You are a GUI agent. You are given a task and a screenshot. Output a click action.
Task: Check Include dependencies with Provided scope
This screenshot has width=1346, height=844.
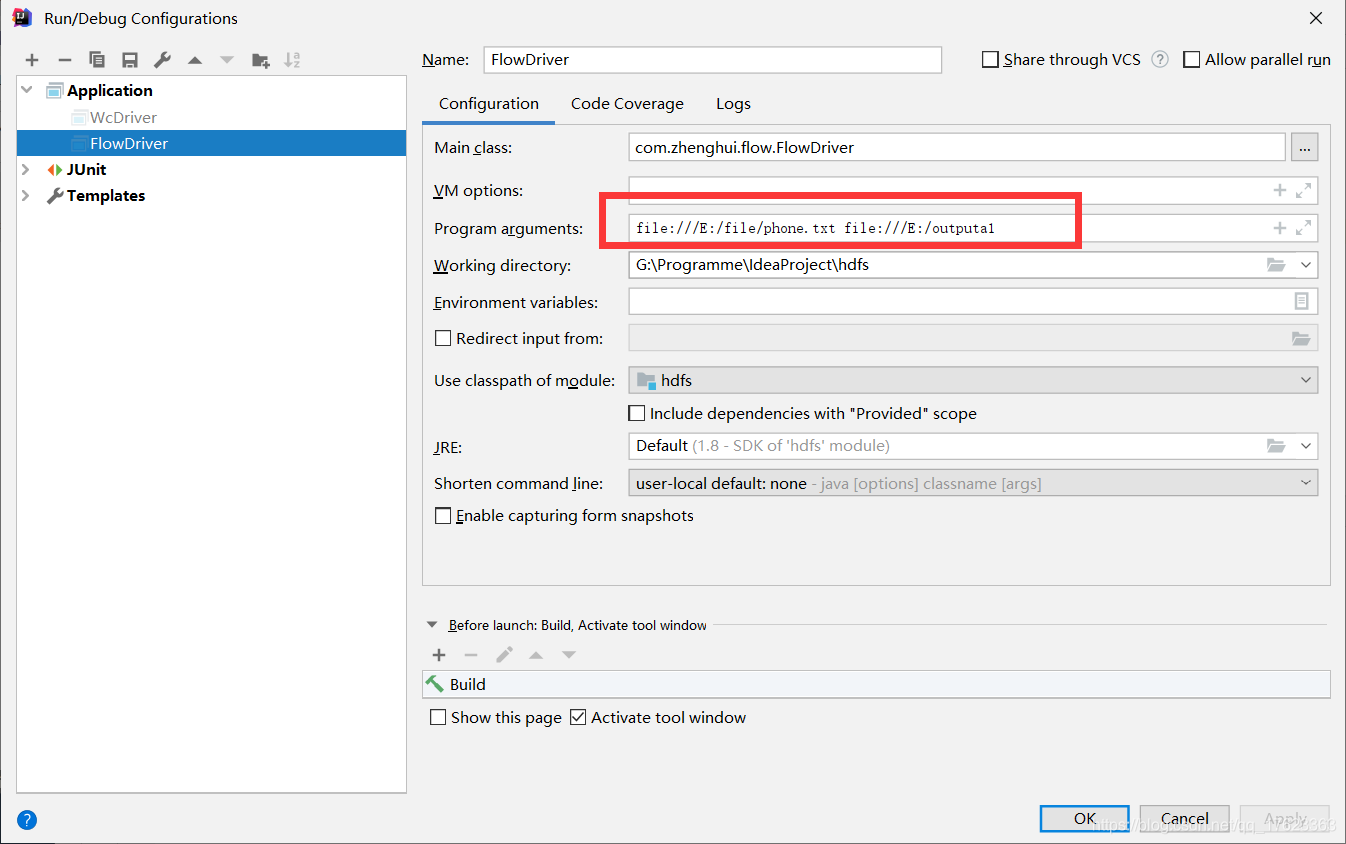[x=636, y=413]
